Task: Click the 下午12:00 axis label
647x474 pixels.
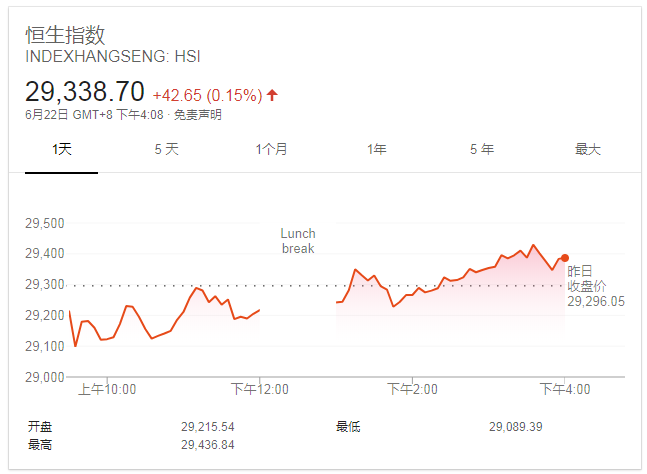Action: coord(260,389)
